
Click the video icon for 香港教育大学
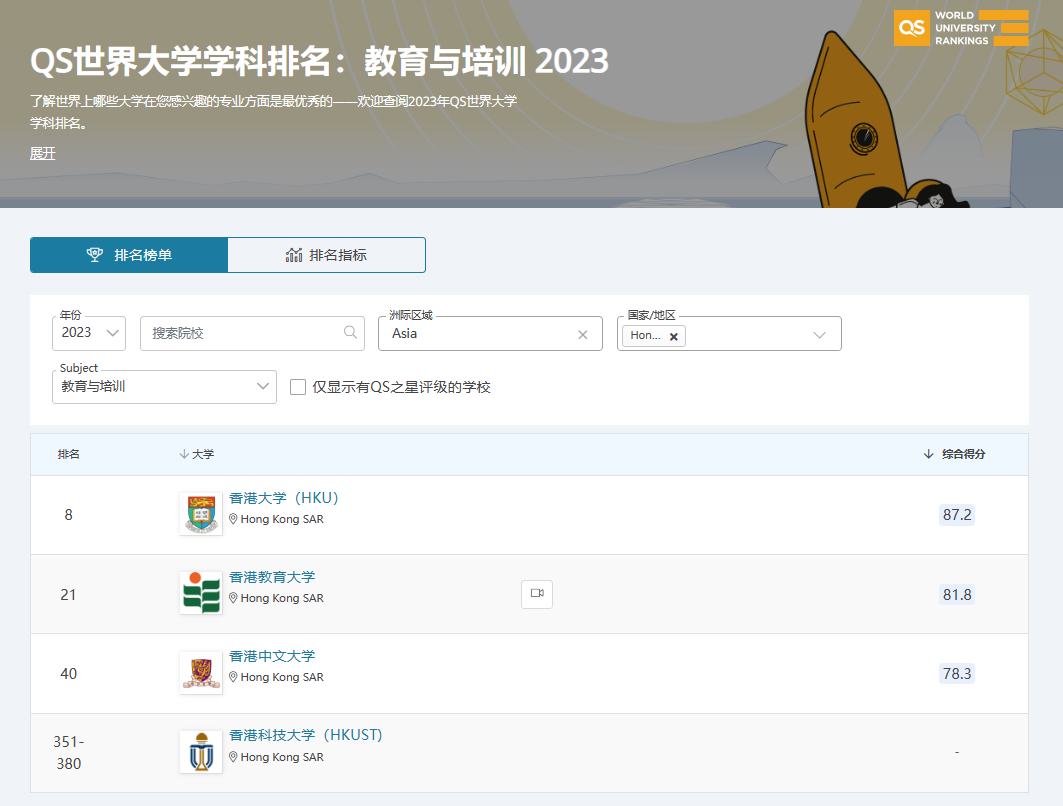[537, 594]
